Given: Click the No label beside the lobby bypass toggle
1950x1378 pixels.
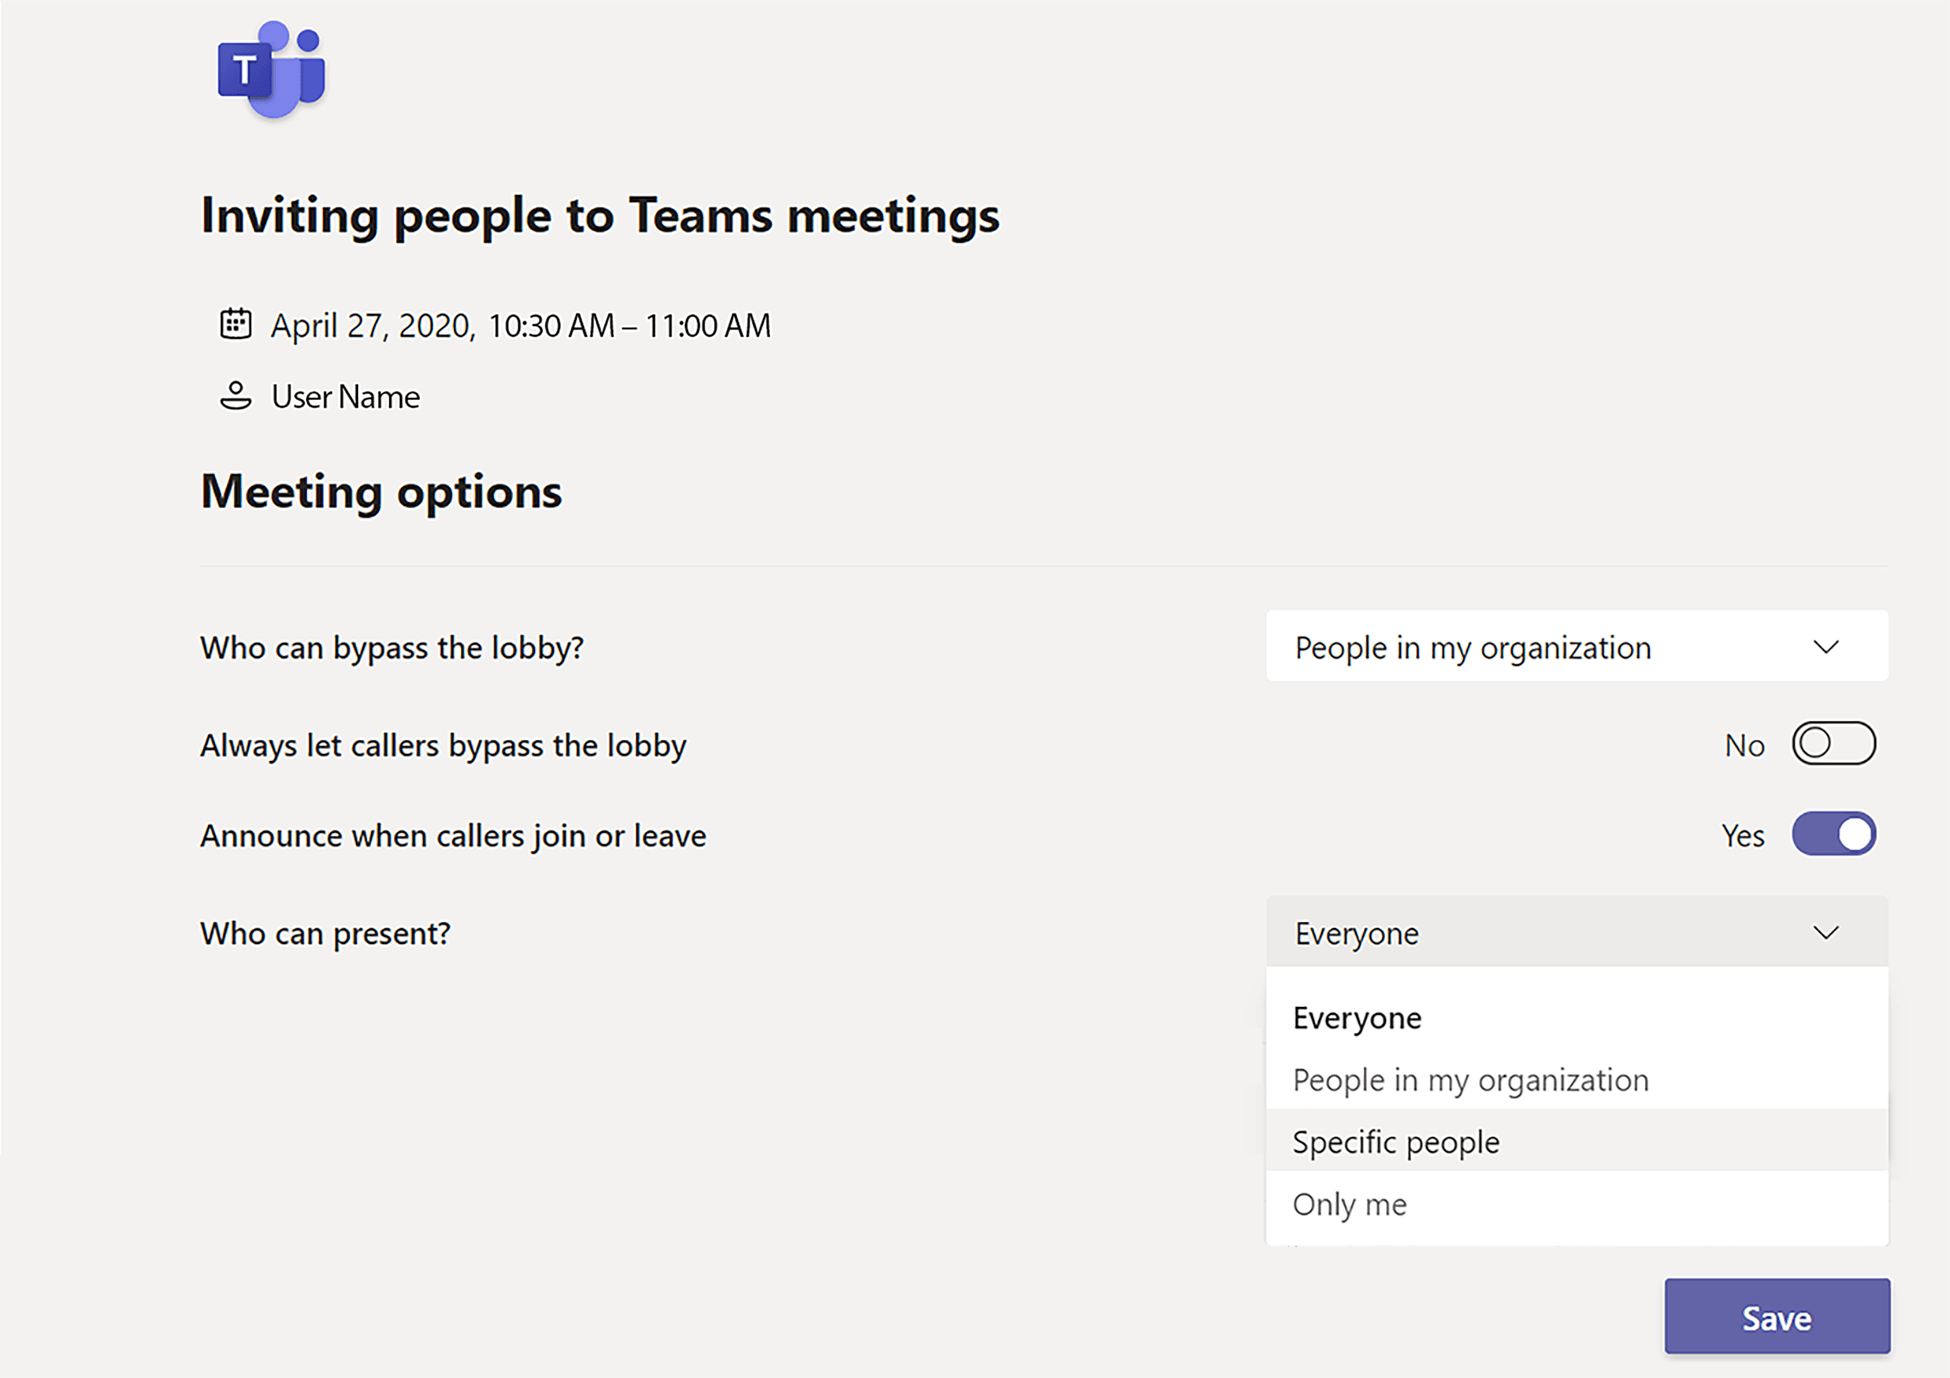Looking at the screenshot, I should coord(1744,744).
